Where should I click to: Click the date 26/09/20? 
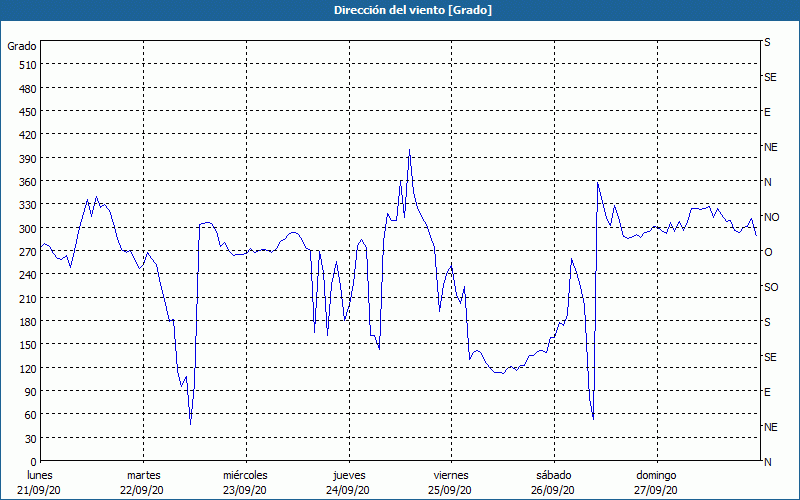pos(553,490)
